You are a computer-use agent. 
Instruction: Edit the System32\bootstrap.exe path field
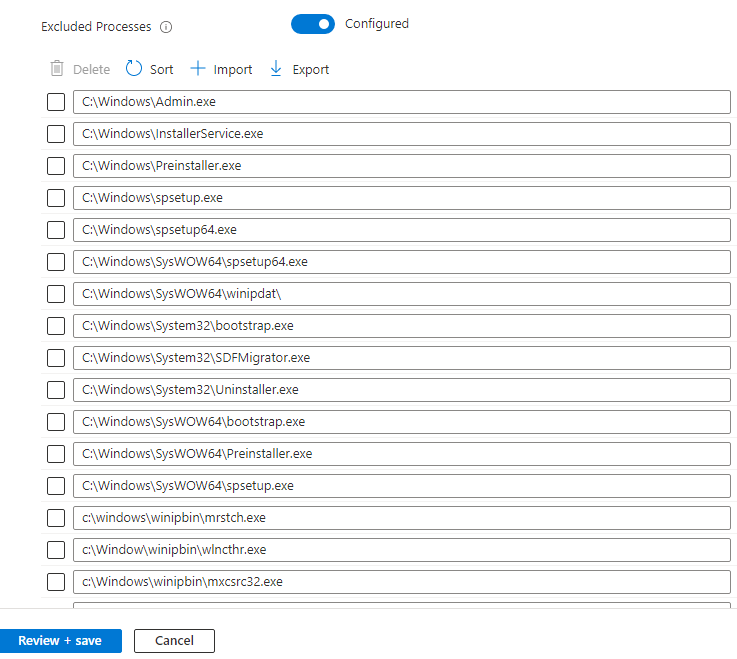(x=401, y=326)
